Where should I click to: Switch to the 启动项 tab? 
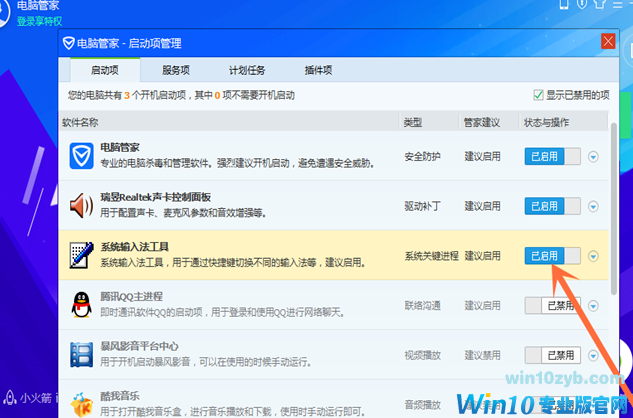coord(105,70)
